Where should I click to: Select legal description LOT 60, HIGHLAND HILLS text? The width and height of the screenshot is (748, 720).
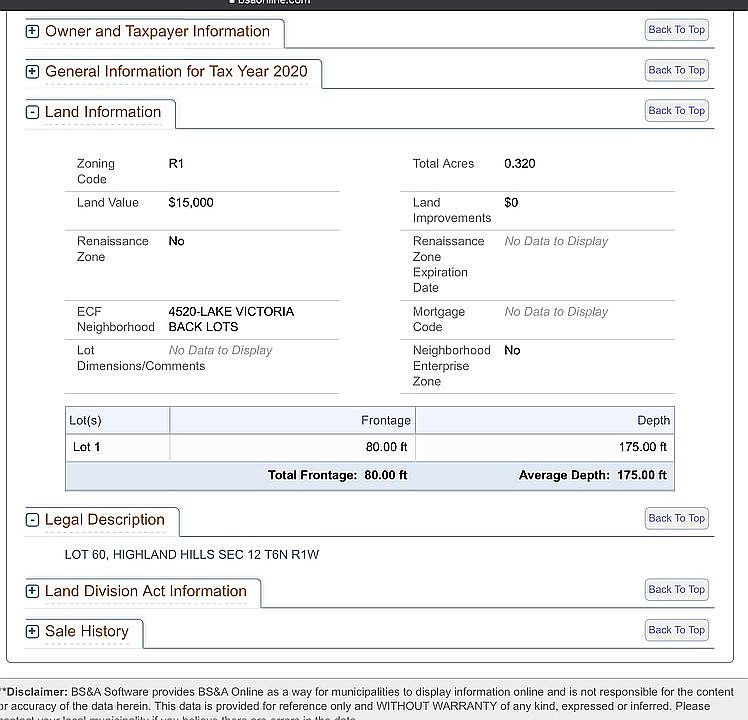[192, 555]
